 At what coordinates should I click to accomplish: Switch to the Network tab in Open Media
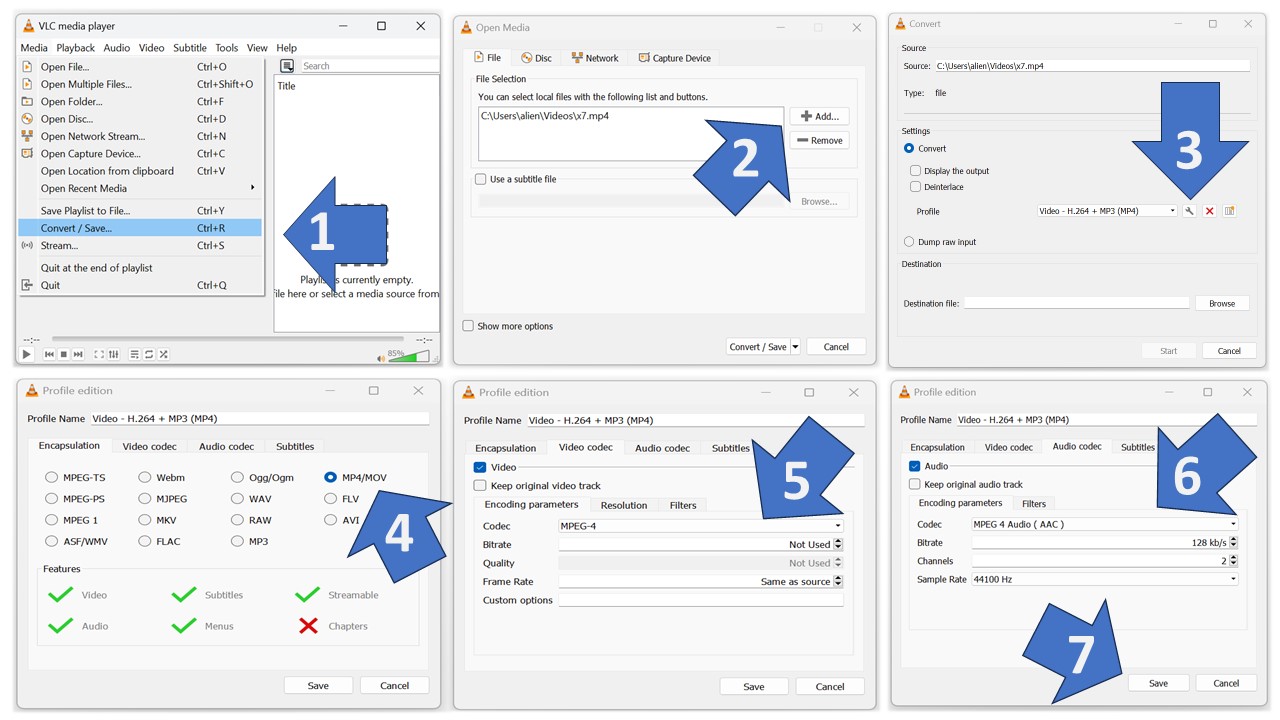[x=595, y=58]
